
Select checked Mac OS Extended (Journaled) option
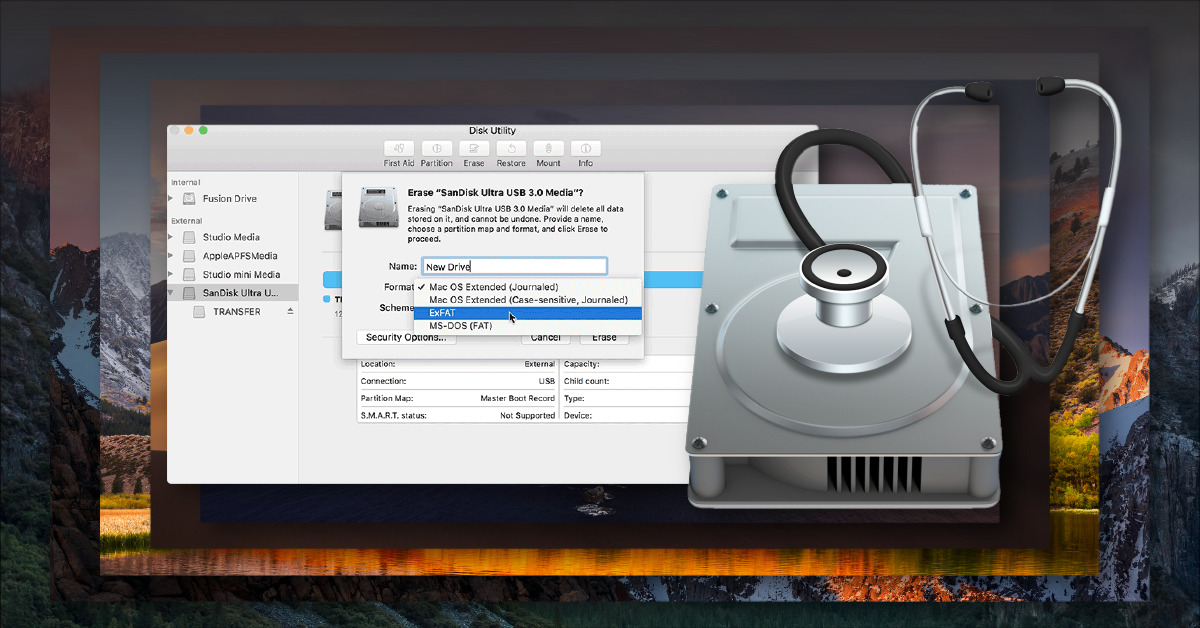(x=490, y=286)
